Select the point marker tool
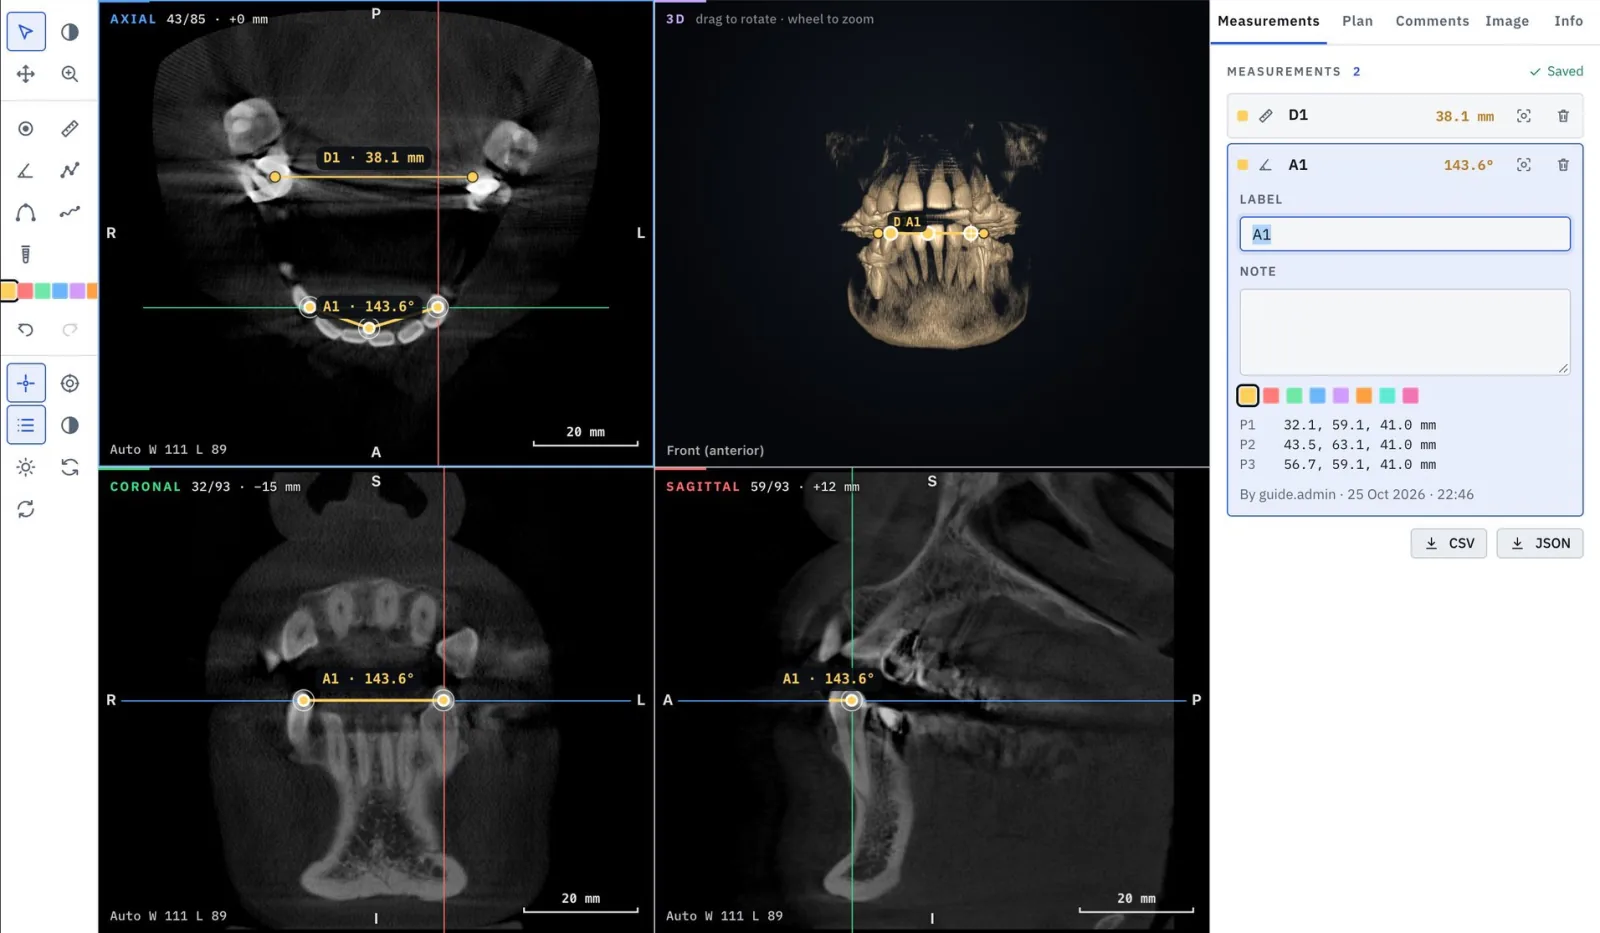The width and height of the screenshot is (1600, 933). tap(26, 129)
